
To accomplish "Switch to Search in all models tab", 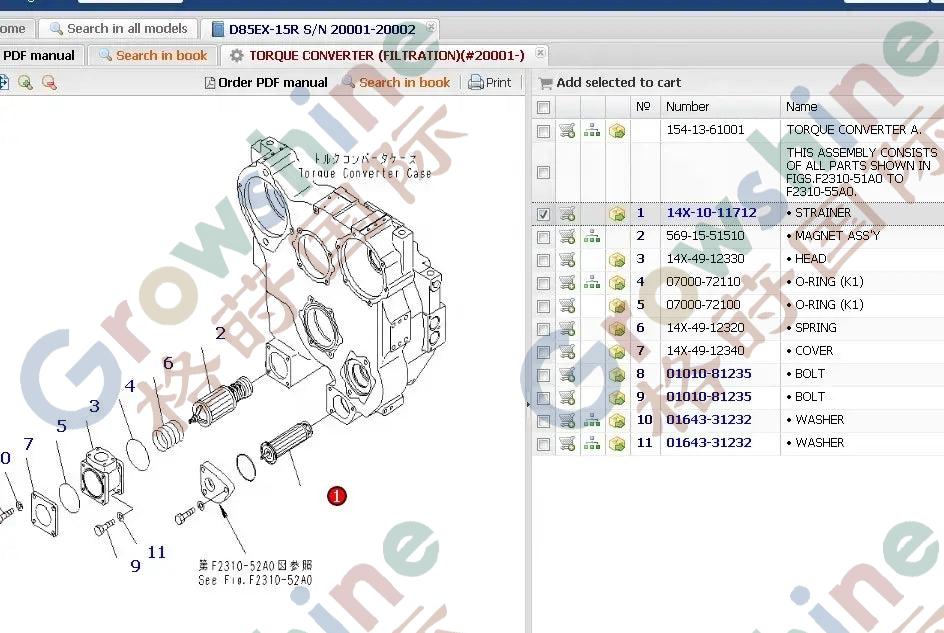I will tap(119, 28).
